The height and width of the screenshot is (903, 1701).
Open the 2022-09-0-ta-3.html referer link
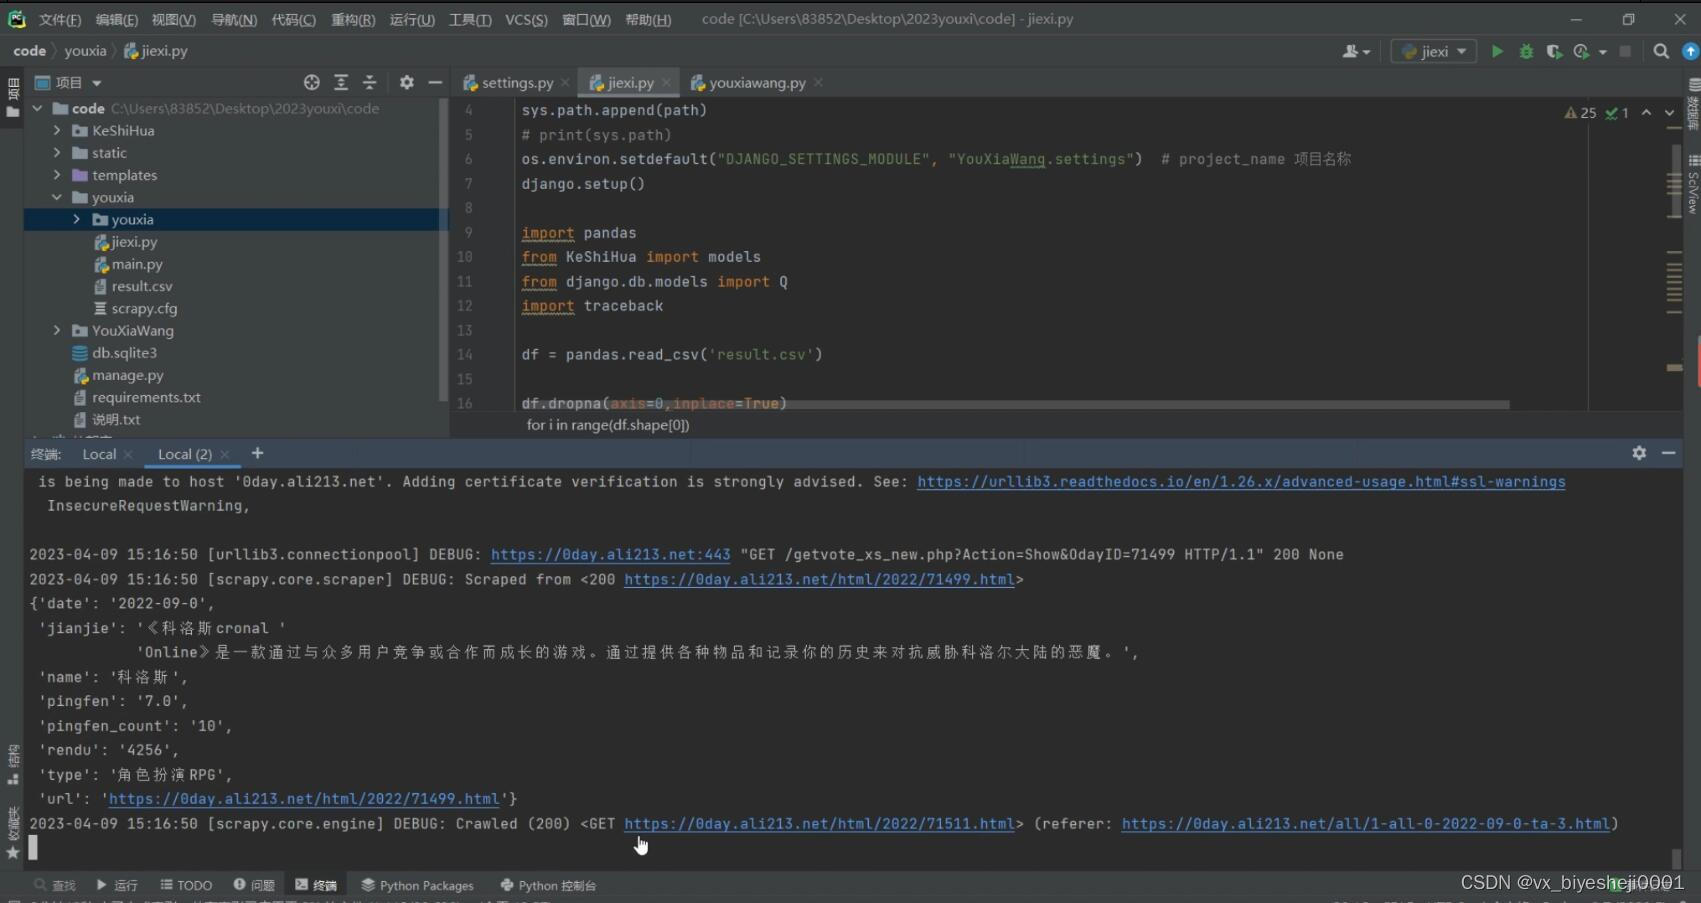[1365, 824]
